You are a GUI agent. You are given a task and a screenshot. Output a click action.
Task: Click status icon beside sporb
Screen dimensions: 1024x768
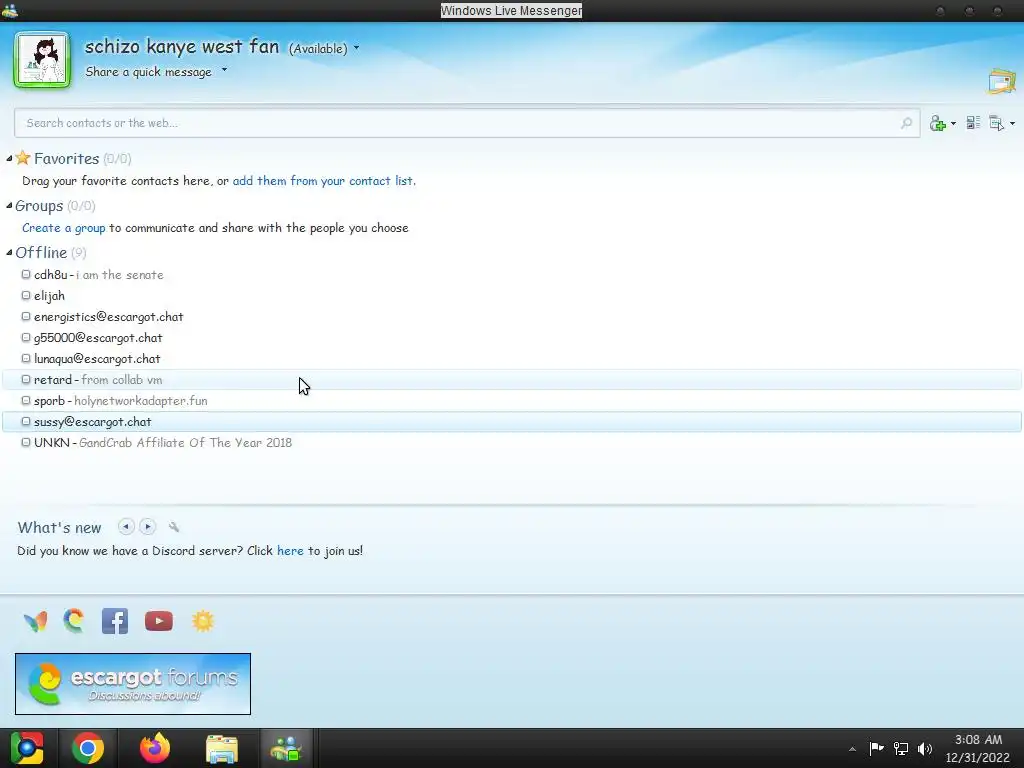(26, 400)
